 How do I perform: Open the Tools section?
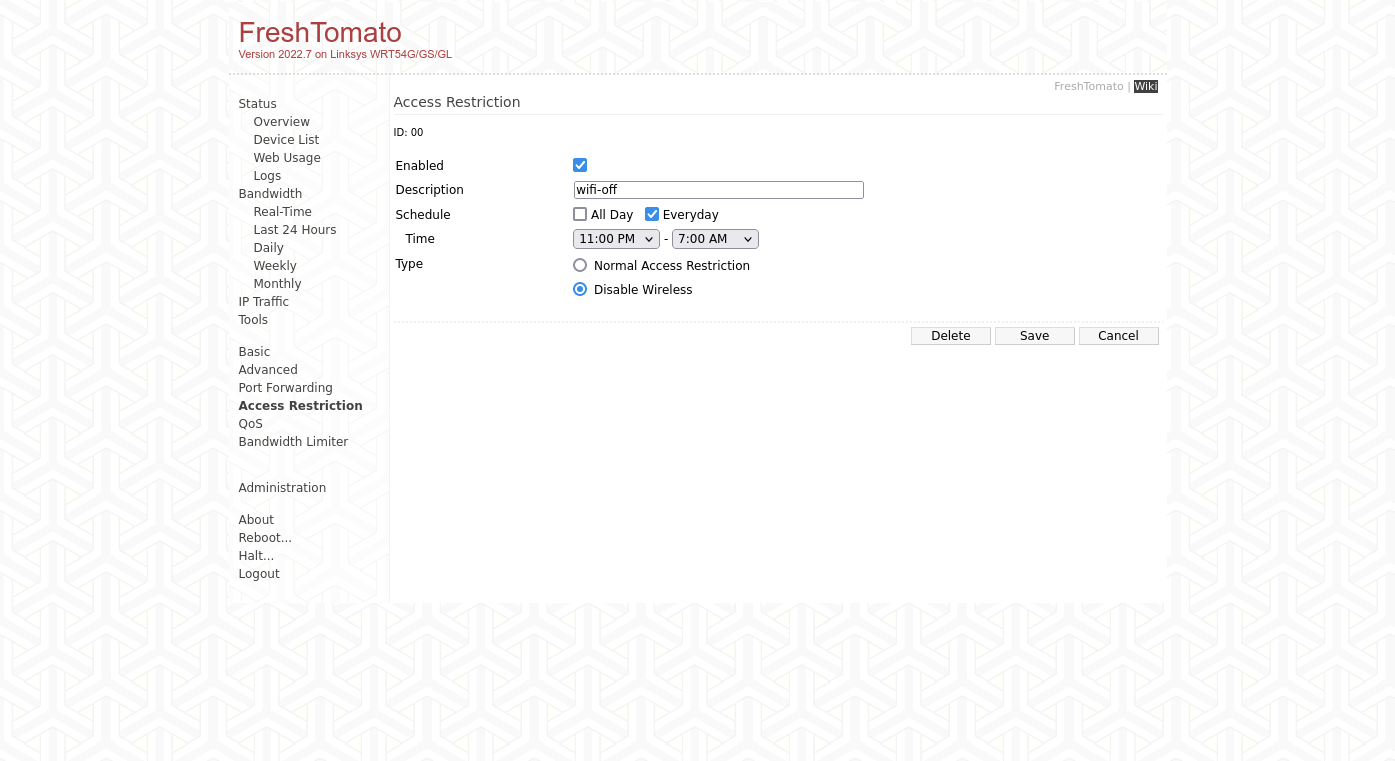(253, 320)
